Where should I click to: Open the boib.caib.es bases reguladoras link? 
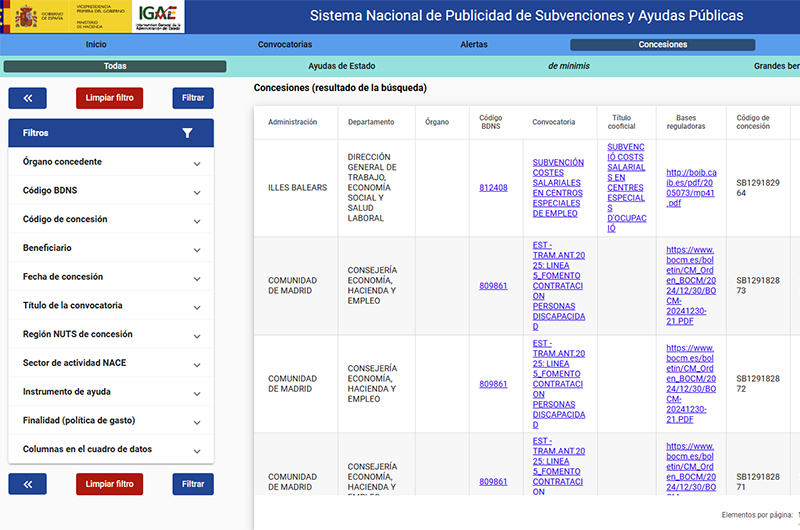coord(691,188)
